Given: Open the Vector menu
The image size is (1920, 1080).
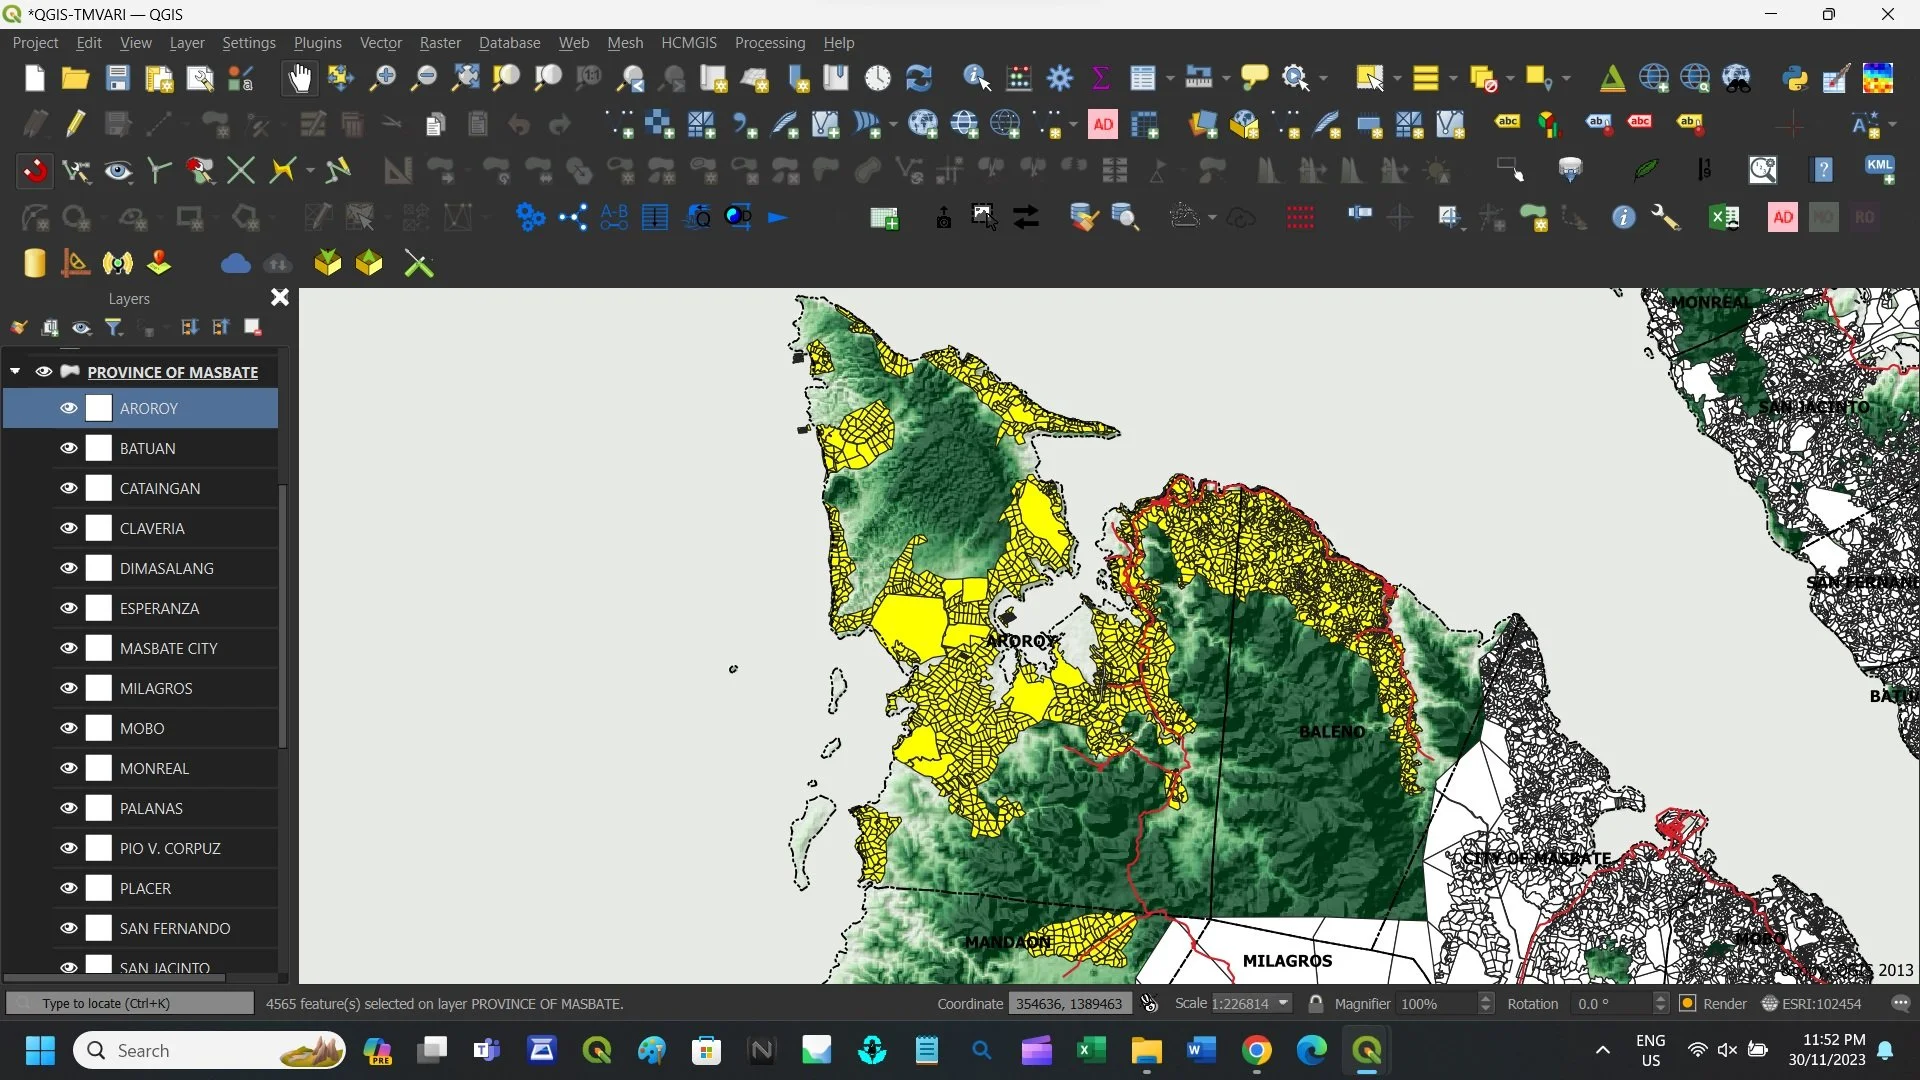Looking at the screenshot, I should click(x=380, y=43).
